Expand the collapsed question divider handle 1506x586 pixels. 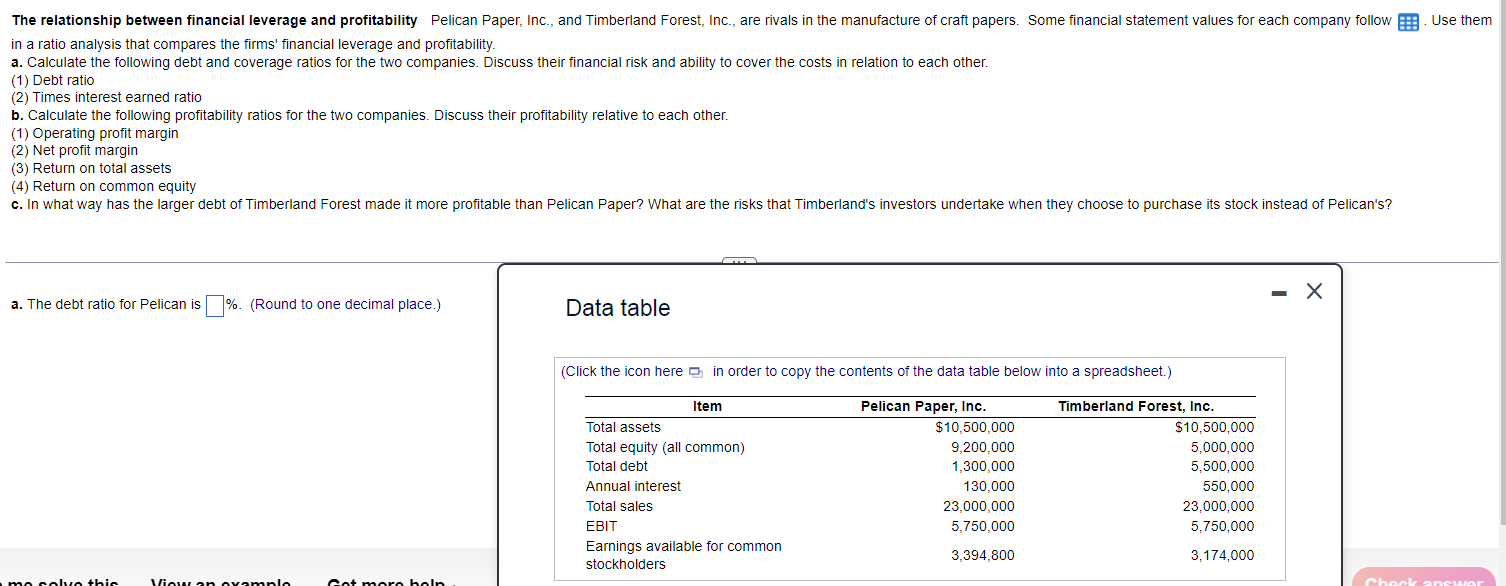739,261
